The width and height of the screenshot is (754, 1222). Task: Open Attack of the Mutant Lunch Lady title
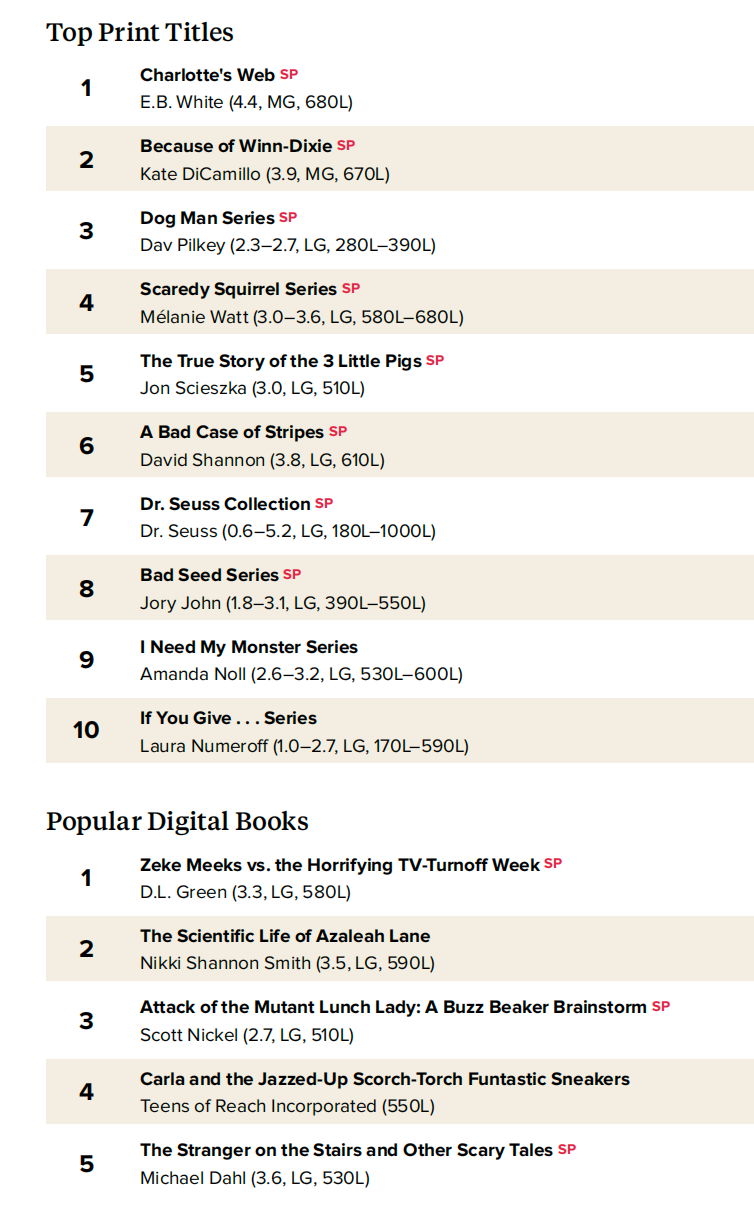coord(393,1007)
